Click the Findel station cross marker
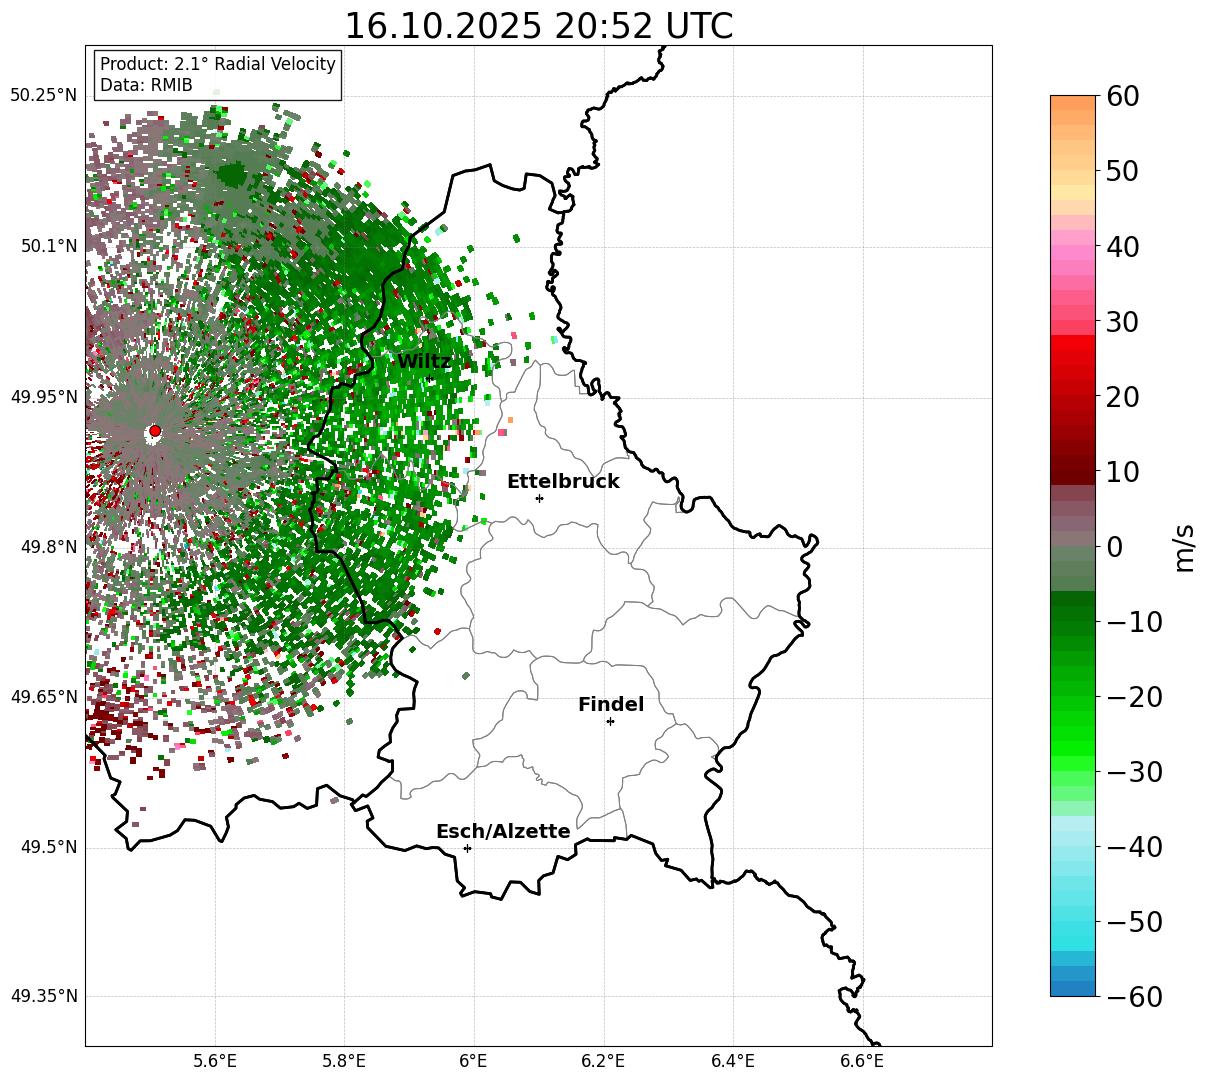1207x1081 pixels. 610,721
